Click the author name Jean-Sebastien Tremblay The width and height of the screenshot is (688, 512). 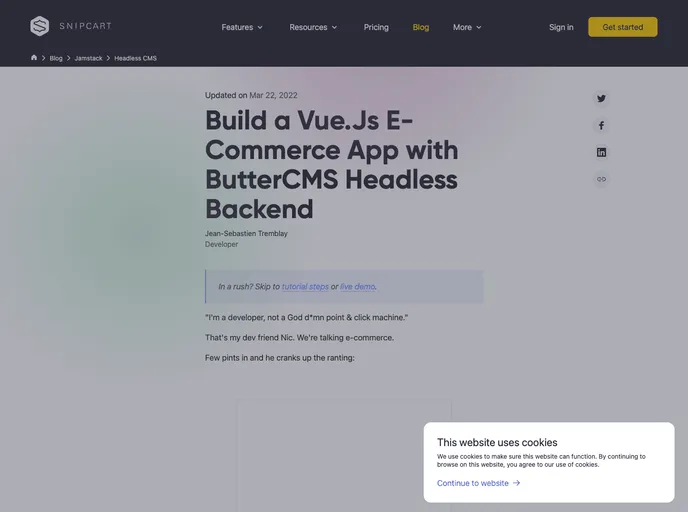pyautogui.click(x=246, y=233)
